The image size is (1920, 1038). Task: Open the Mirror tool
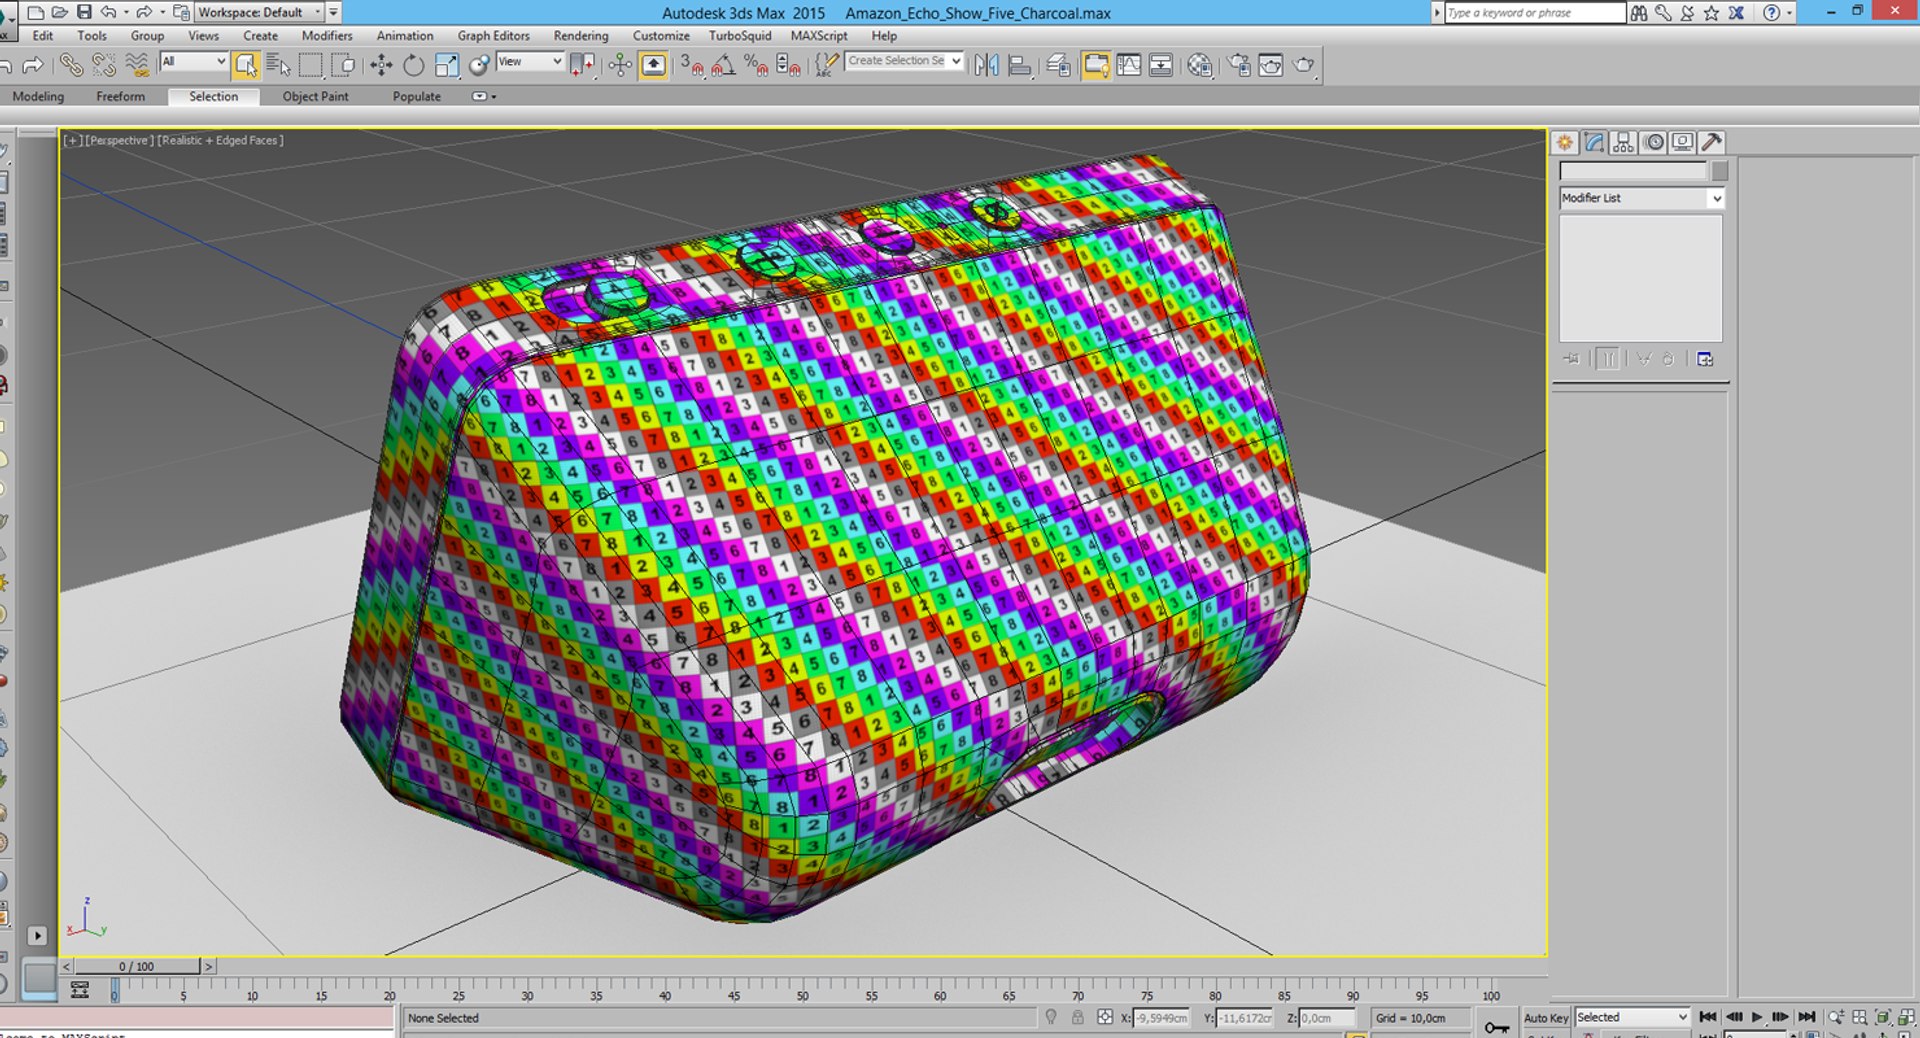[x=986, y=65]
